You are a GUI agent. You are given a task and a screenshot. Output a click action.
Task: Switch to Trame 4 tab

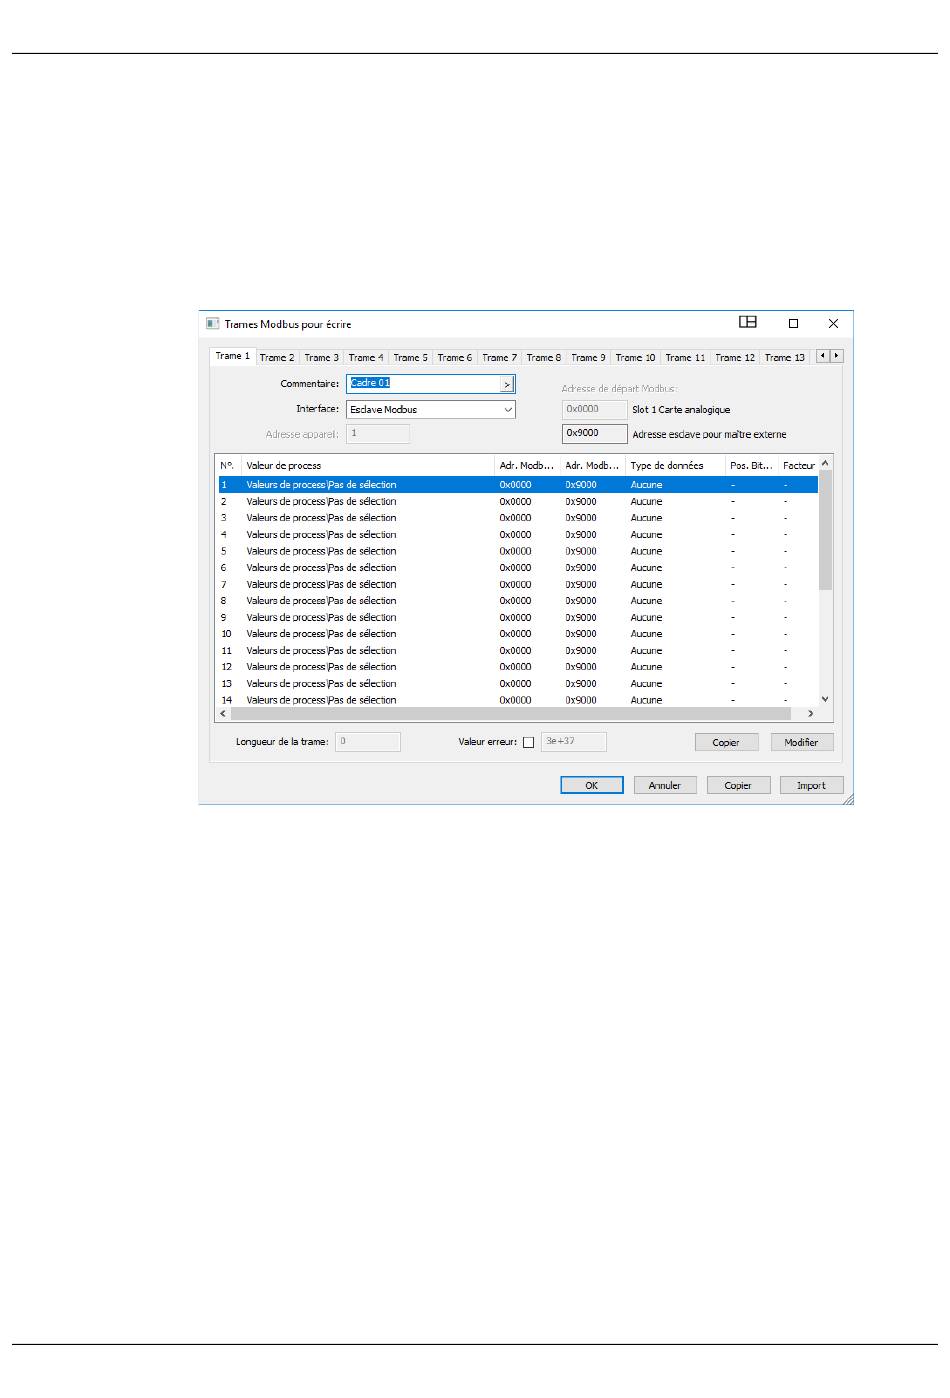pos(366,357)
